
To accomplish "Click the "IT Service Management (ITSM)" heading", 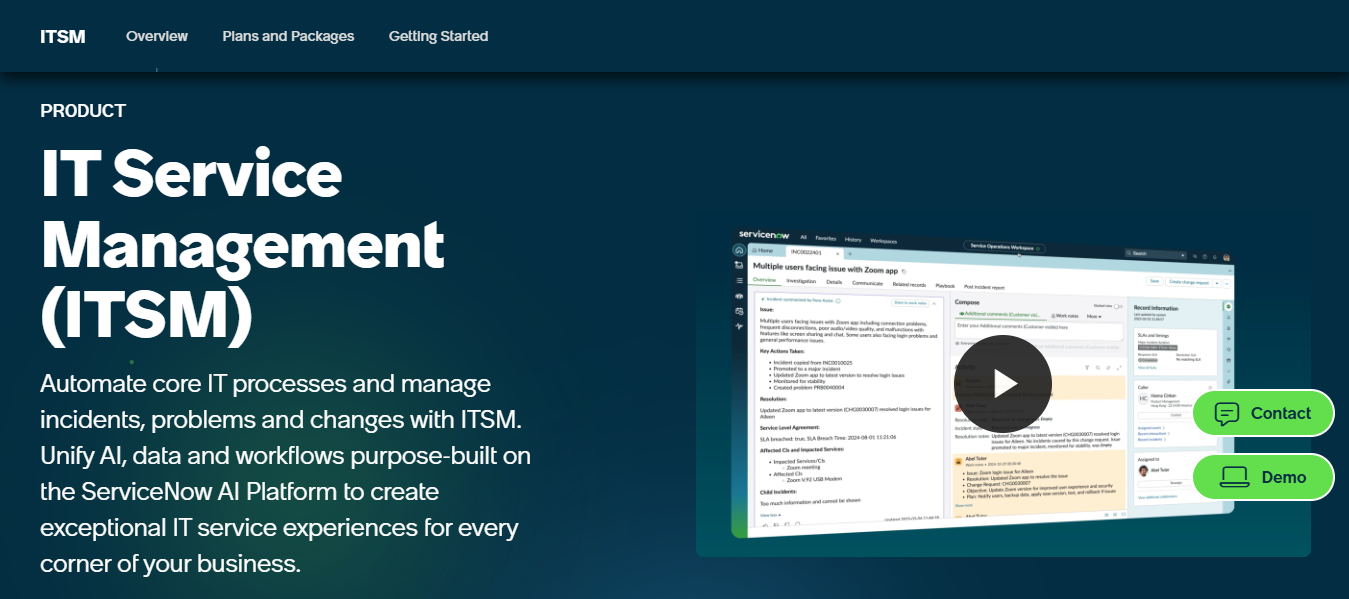I will [x=242, y=245].
